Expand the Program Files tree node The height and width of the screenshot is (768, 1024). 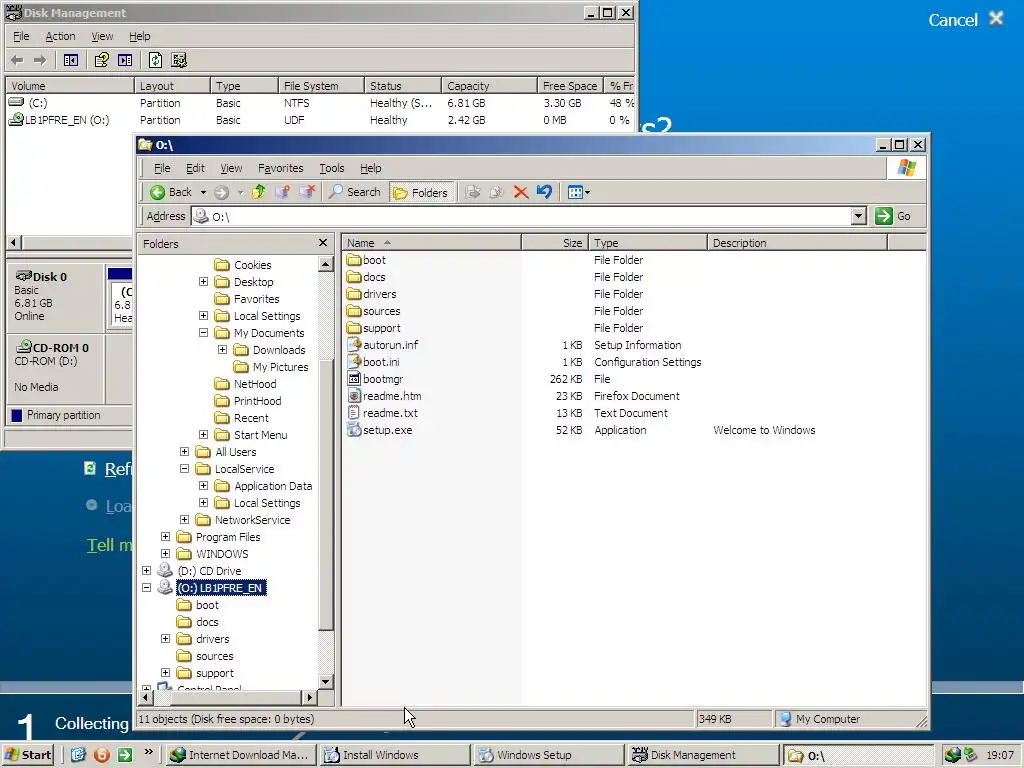[165, 536]
